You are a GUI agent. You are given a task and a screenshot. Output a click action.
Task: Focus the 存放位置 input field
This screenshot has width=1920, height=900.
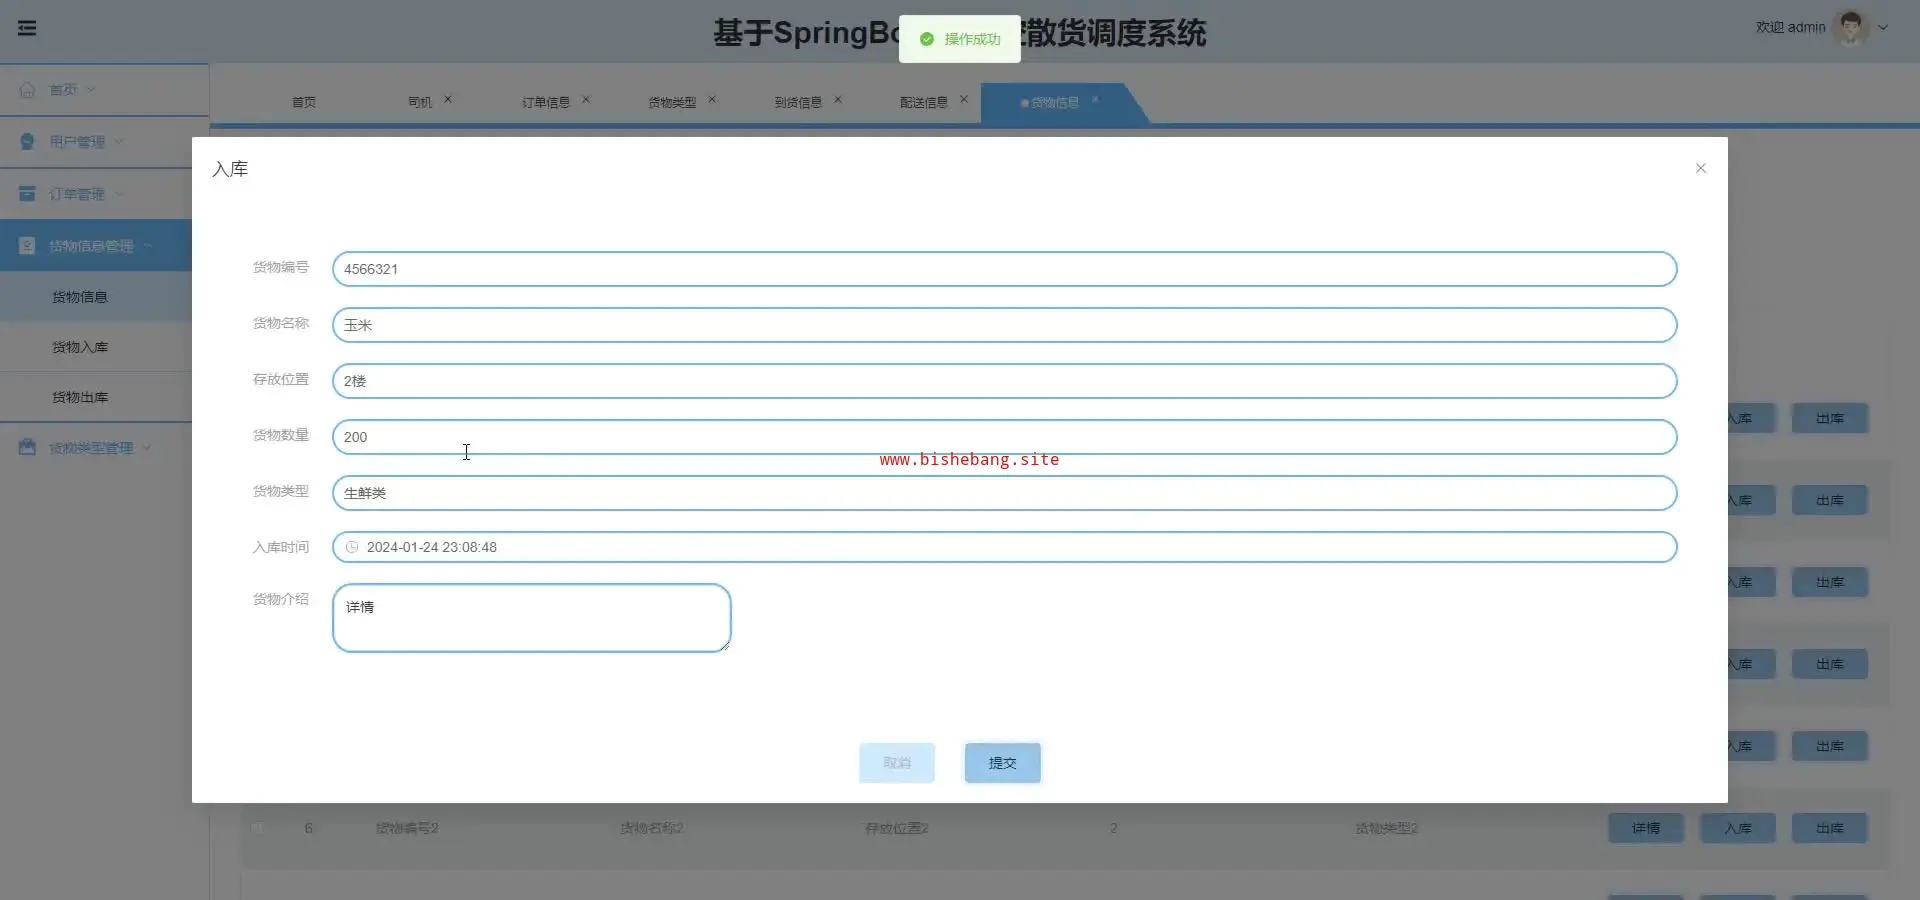pyautogui.click(x=1004, y=381)
